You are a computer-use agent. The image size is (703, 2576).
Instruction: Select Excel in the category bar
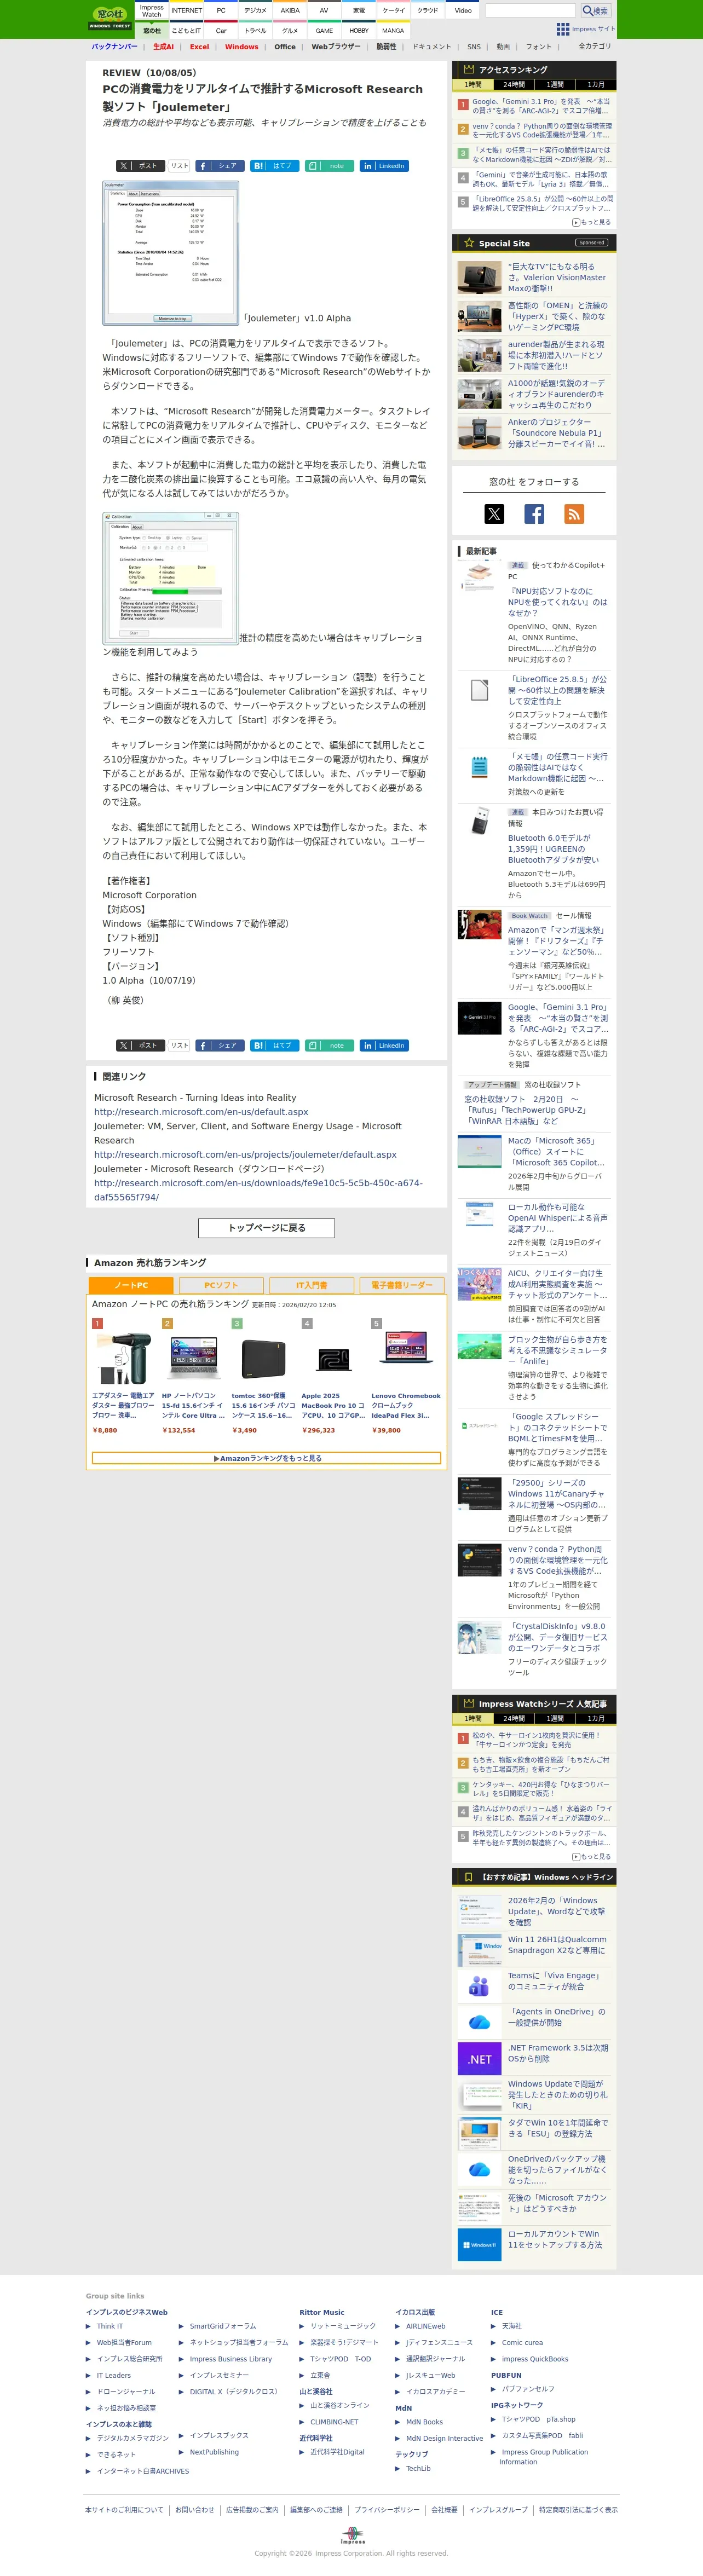200,47
